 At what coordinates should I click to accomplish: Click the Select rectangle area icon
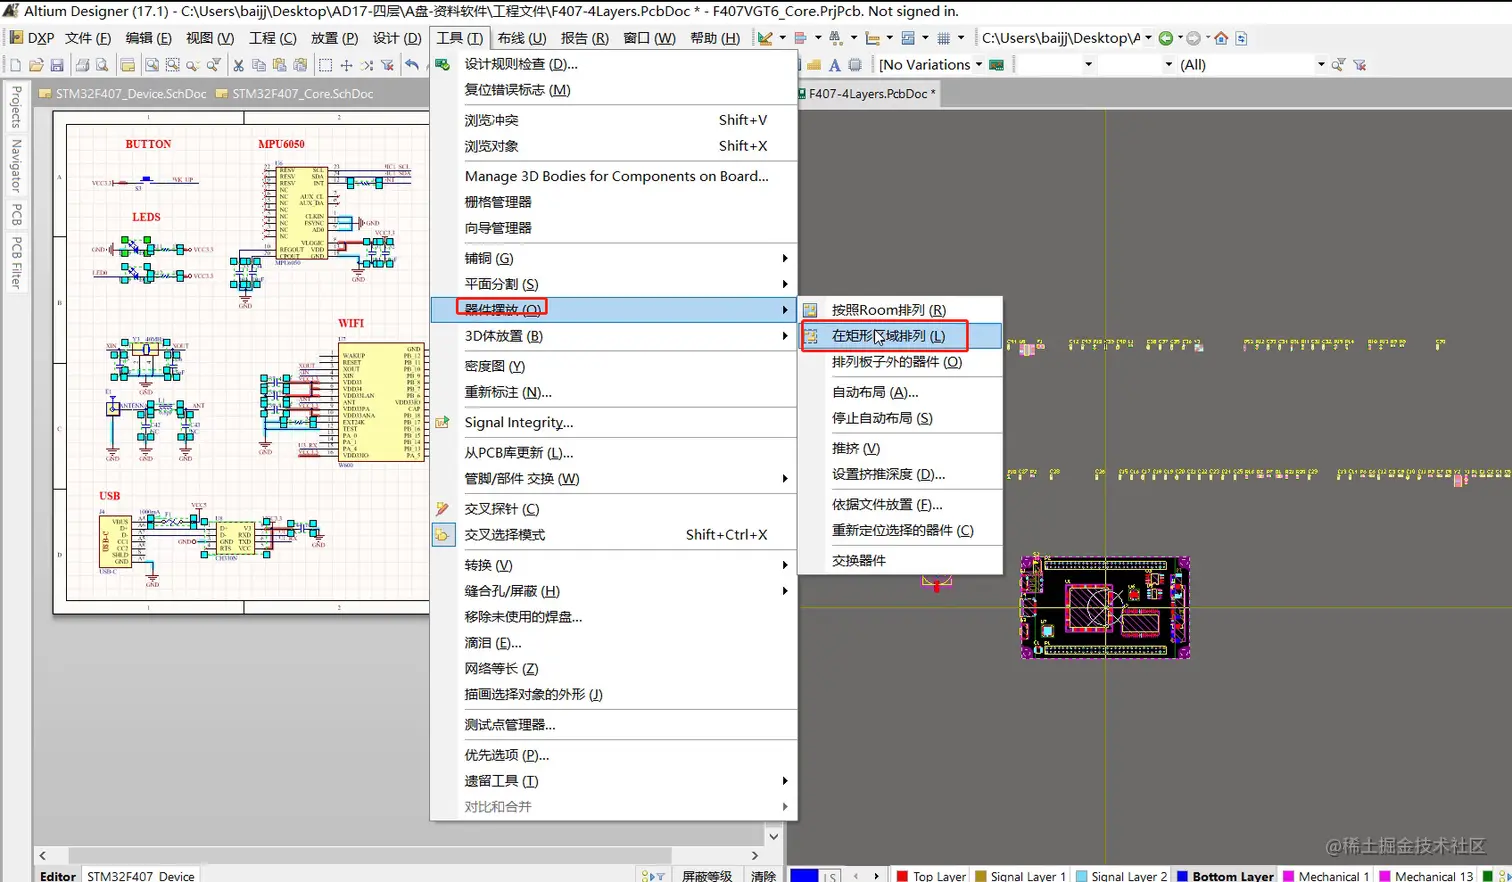click(x=325, y=65)
